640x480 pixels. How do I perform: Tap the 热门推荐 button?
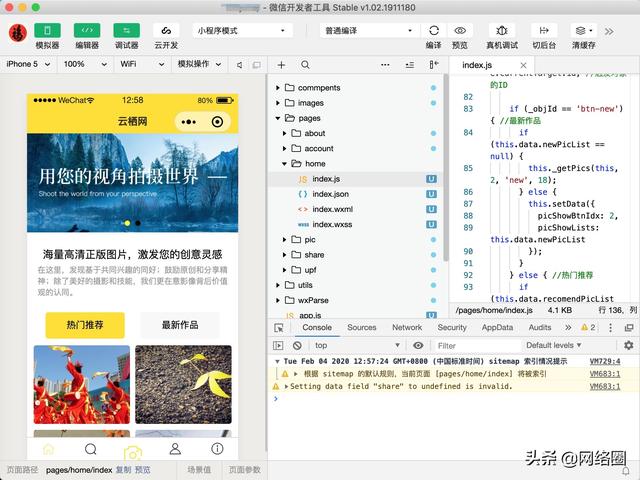(85, 325)
